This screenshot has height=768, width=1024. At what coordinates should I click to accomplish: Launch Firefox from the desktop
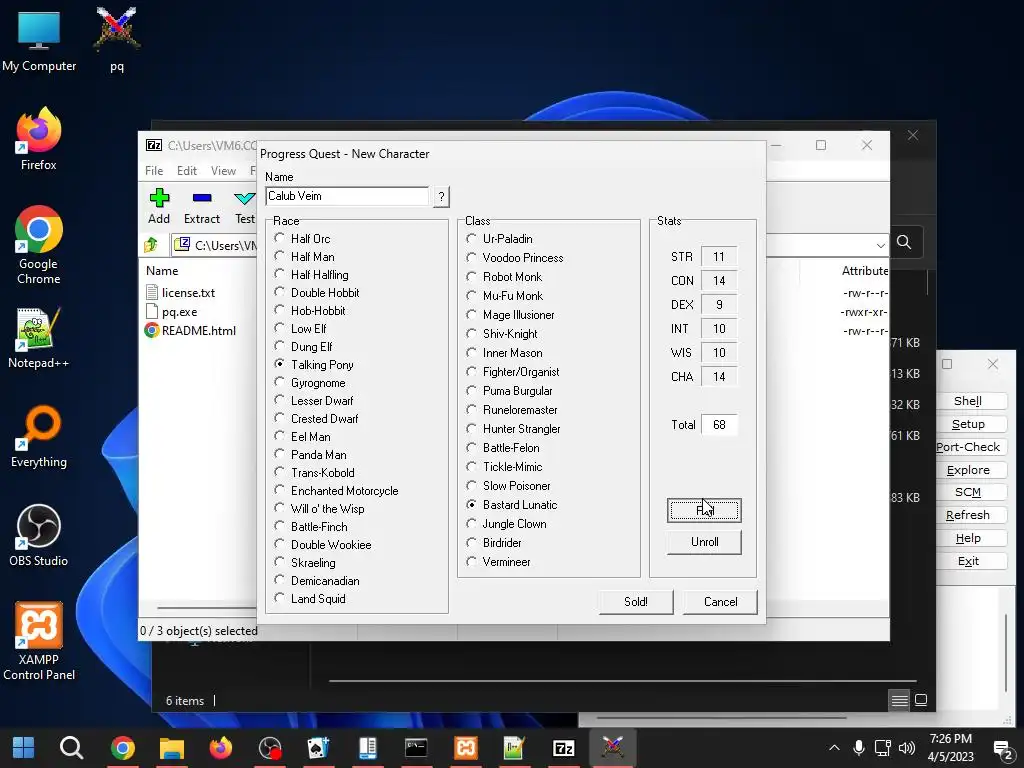click(39, 138)
